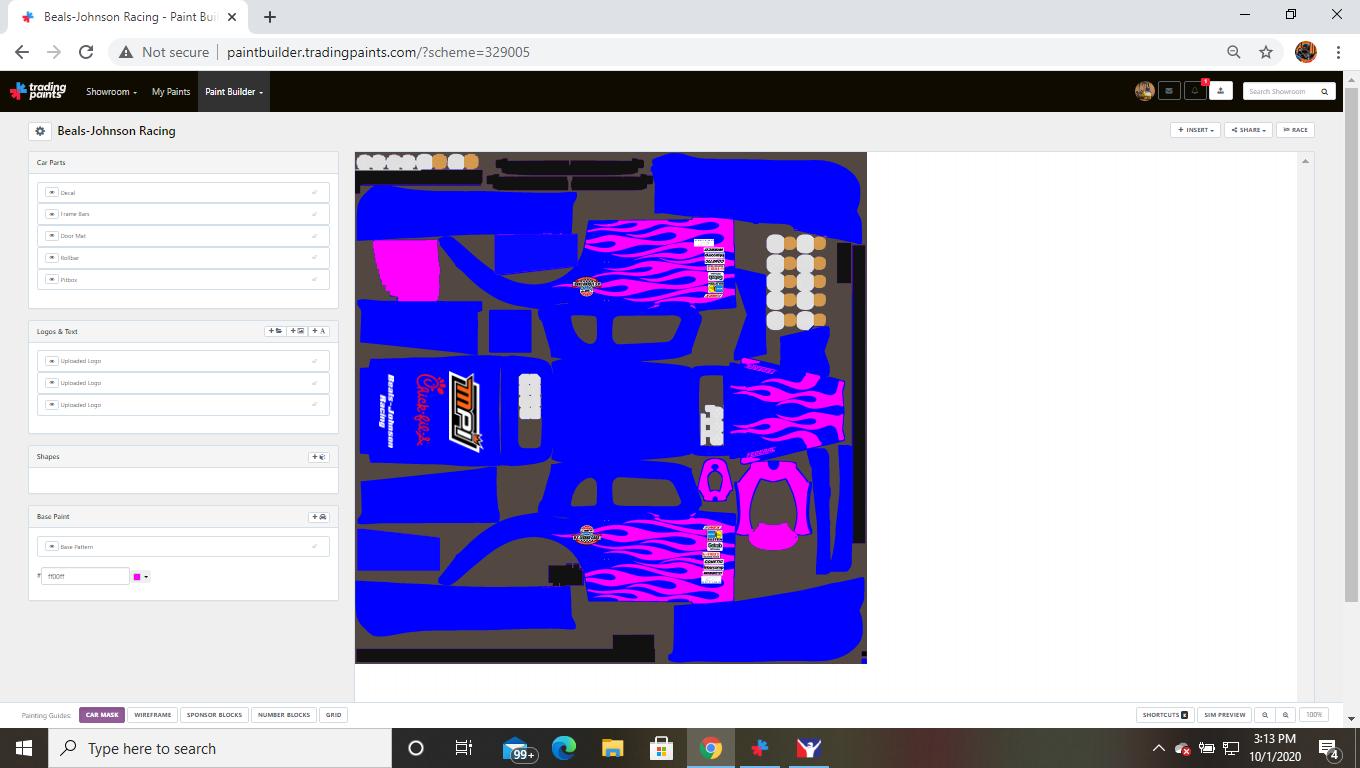Click the add text layer icon

pyautogui.click(x=319, y=331)
